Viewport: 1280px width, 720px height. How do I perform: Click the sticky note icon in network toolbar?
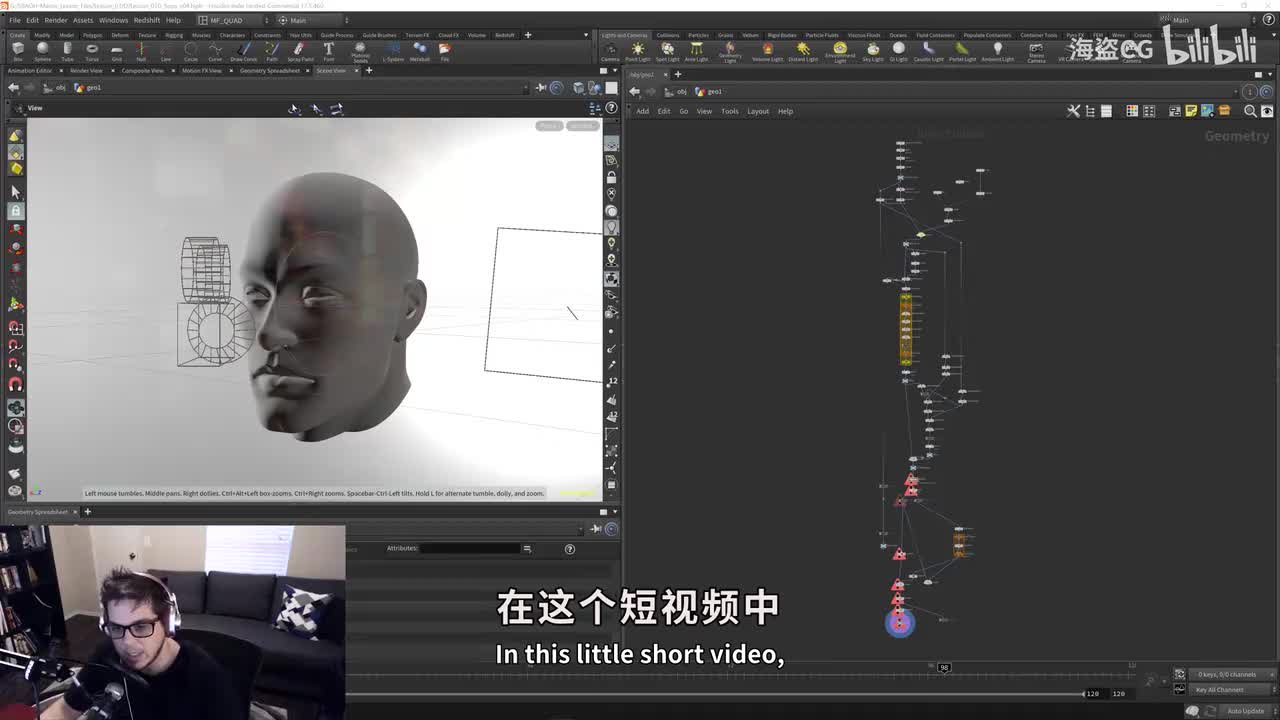point(1191,111)
